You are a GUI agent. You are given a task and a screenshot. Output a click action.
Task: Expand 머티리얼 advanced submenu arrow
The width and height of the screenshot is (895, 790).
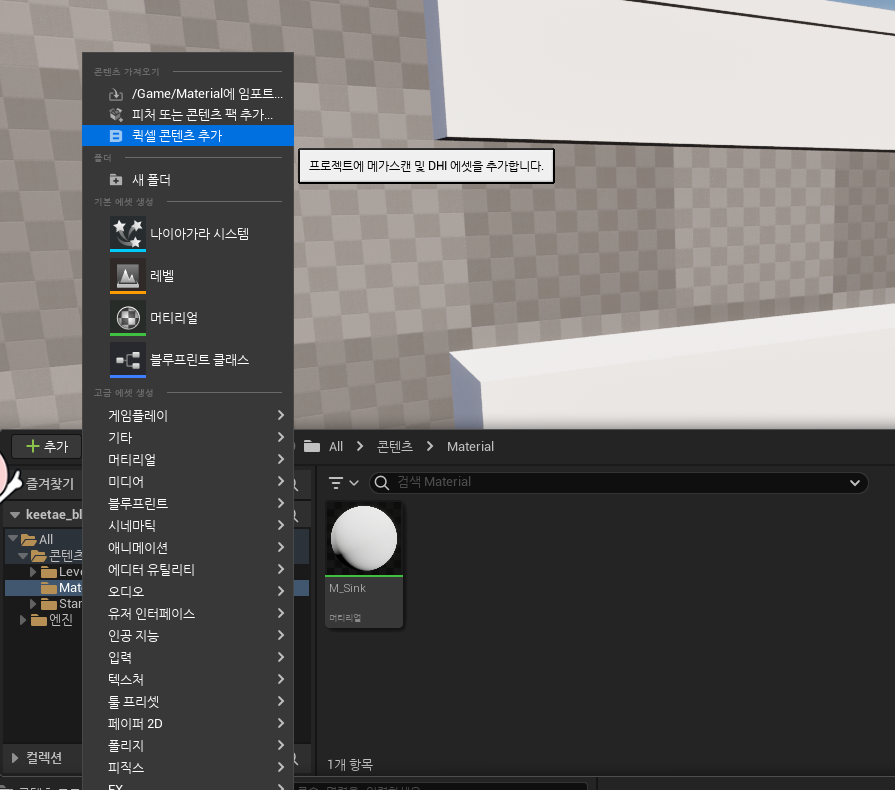(281, 460)
